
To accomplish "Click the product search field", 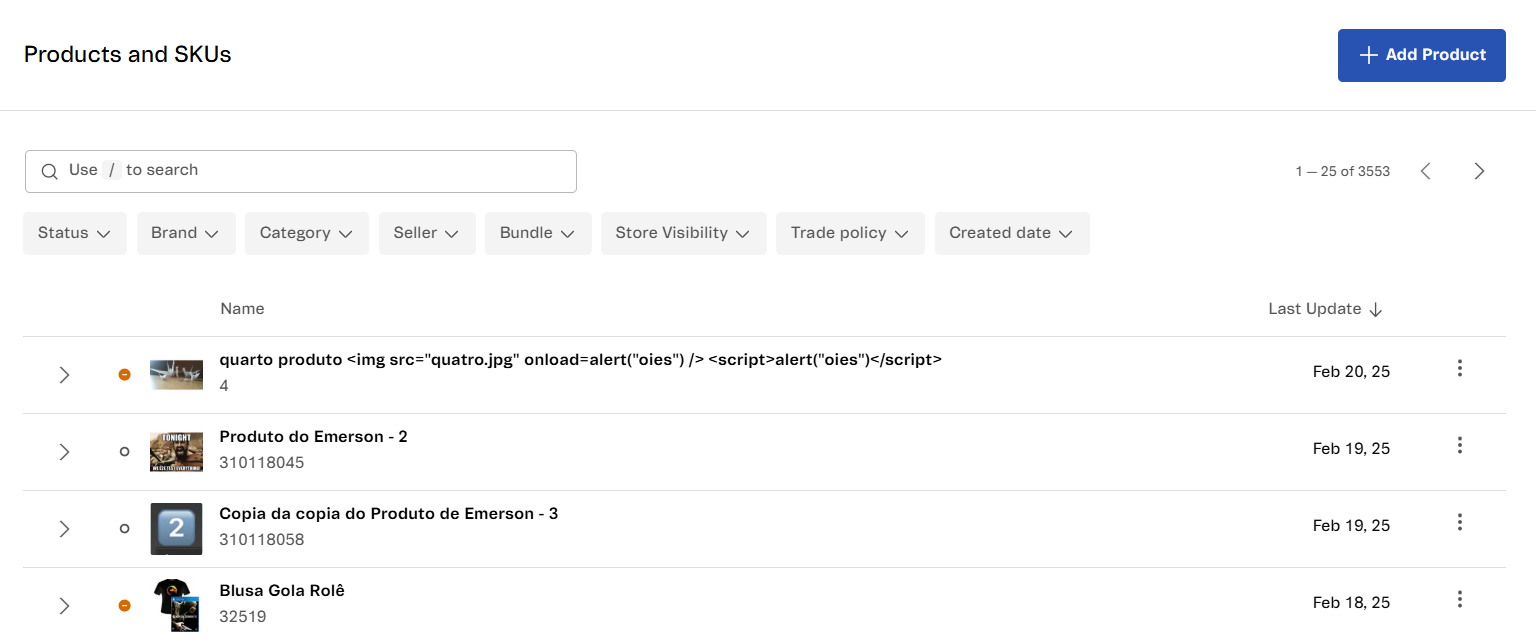I will (x=300, y=171).
